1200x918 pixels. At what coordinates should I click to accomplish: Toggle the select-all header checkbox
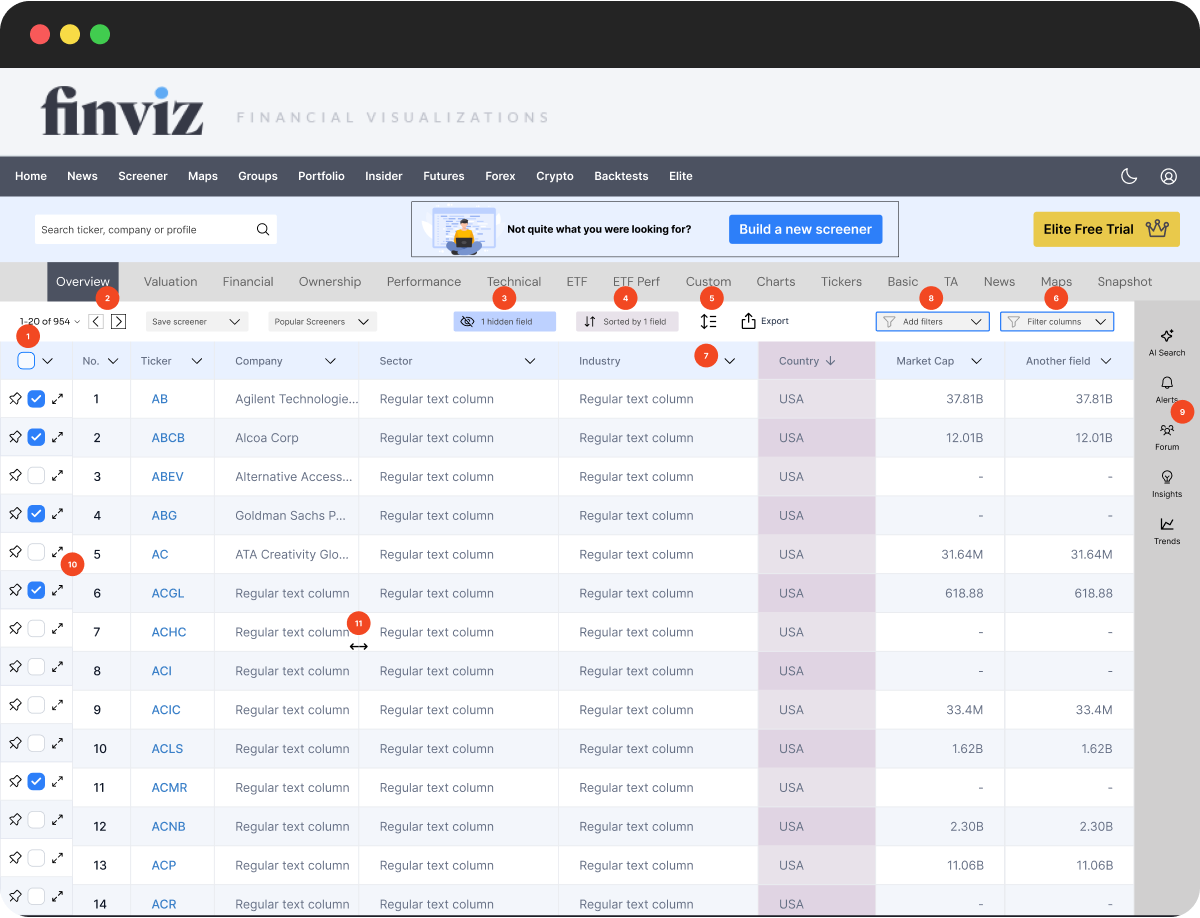pyautogui.click(x=26, y=361)
